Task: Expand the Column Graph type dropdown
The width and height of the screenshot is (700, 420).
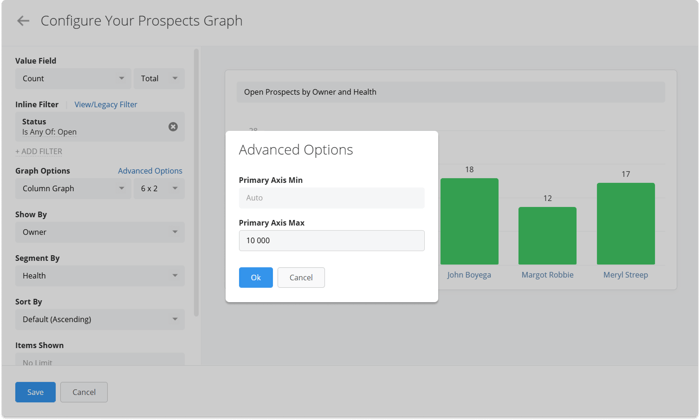Action: pyautogui.click(x=72, y=188)
